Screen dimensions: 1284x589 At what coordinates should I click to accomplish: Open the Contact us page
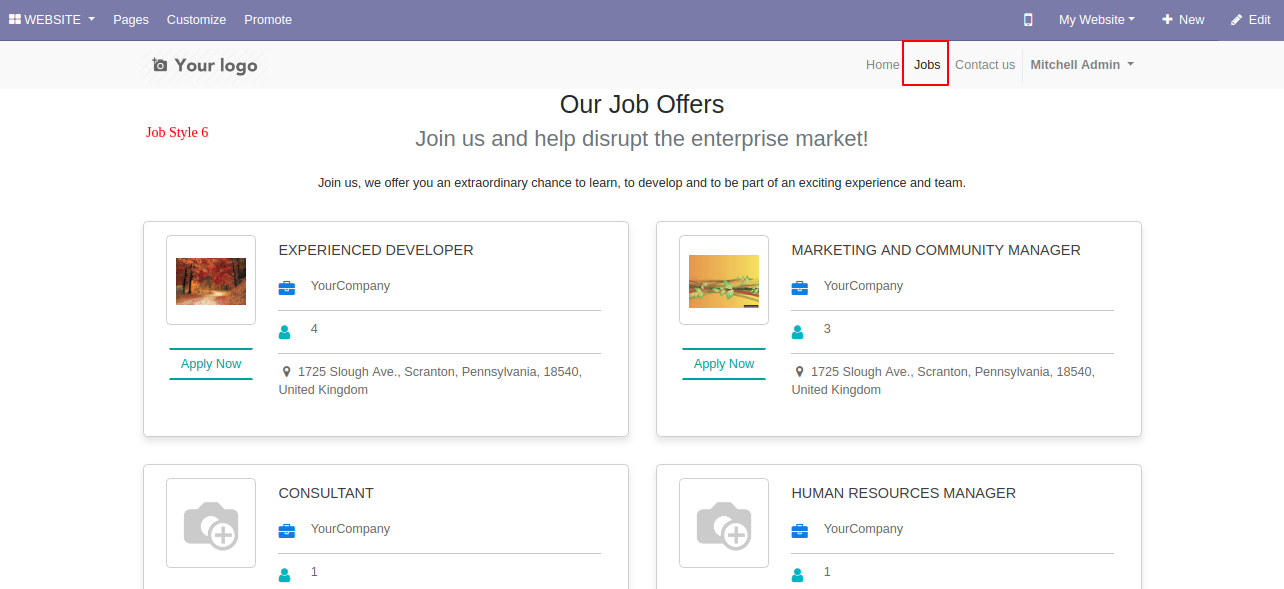[x=985, y=65]
